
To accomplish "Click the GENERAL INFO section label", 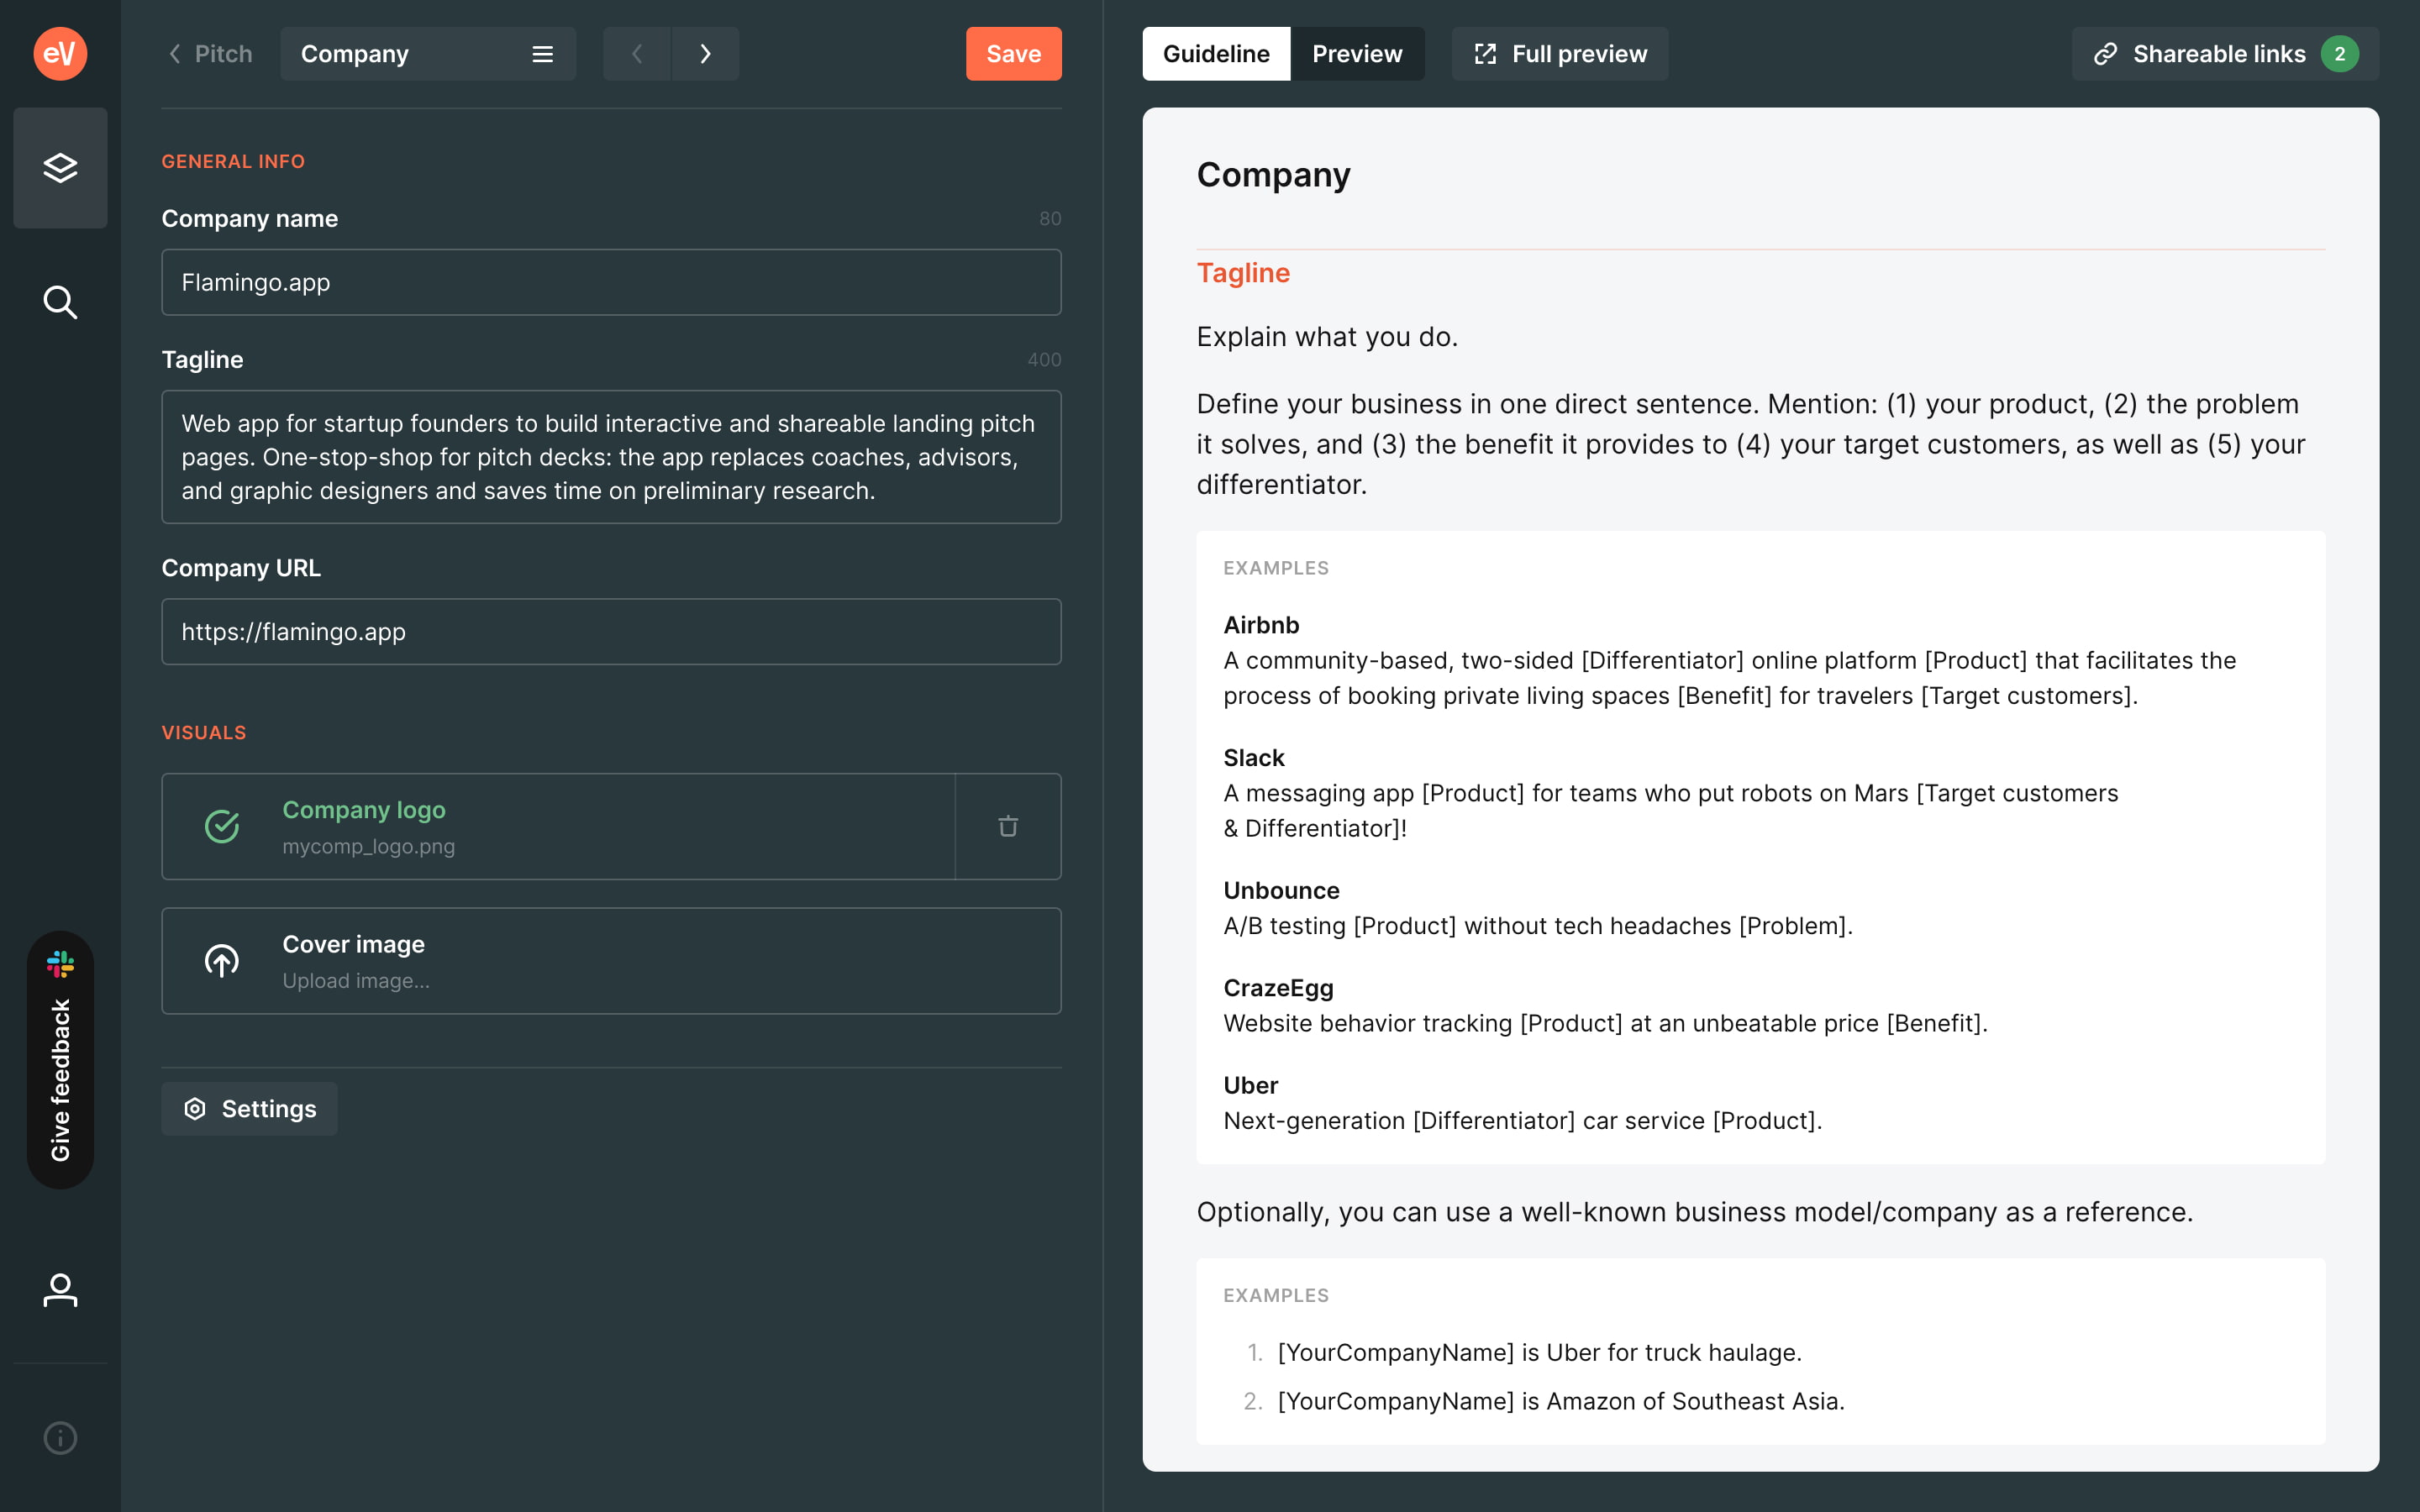I will [233, 162].
